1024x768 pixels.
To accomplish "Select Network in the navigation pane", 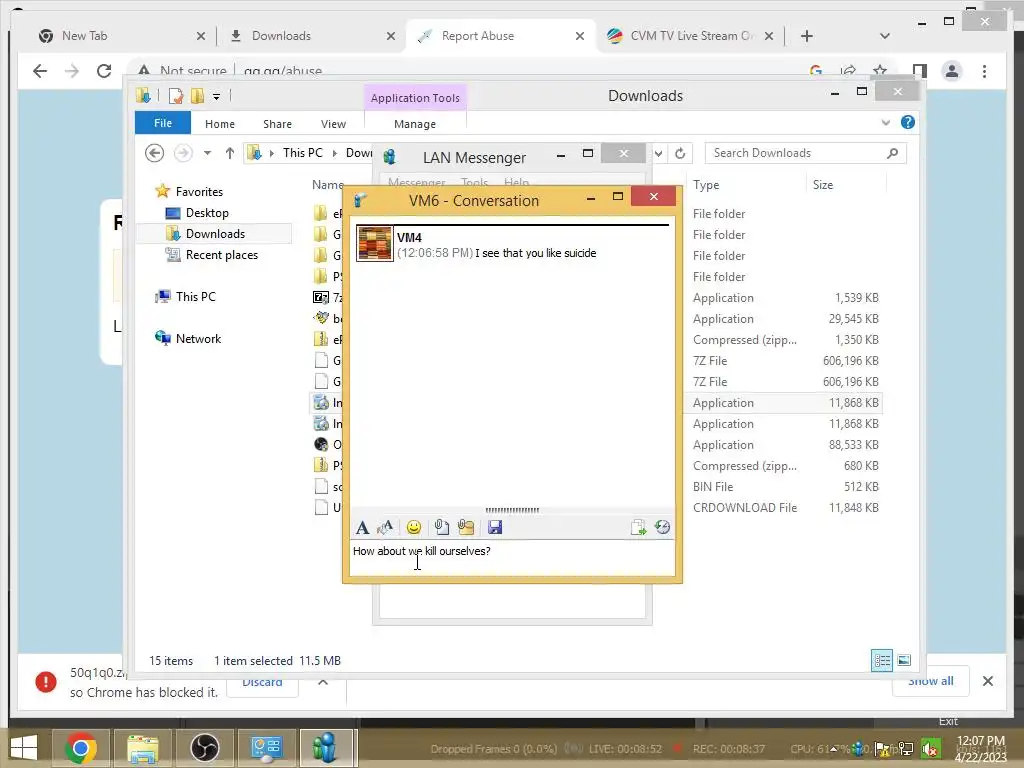I will tap(198, 338).
